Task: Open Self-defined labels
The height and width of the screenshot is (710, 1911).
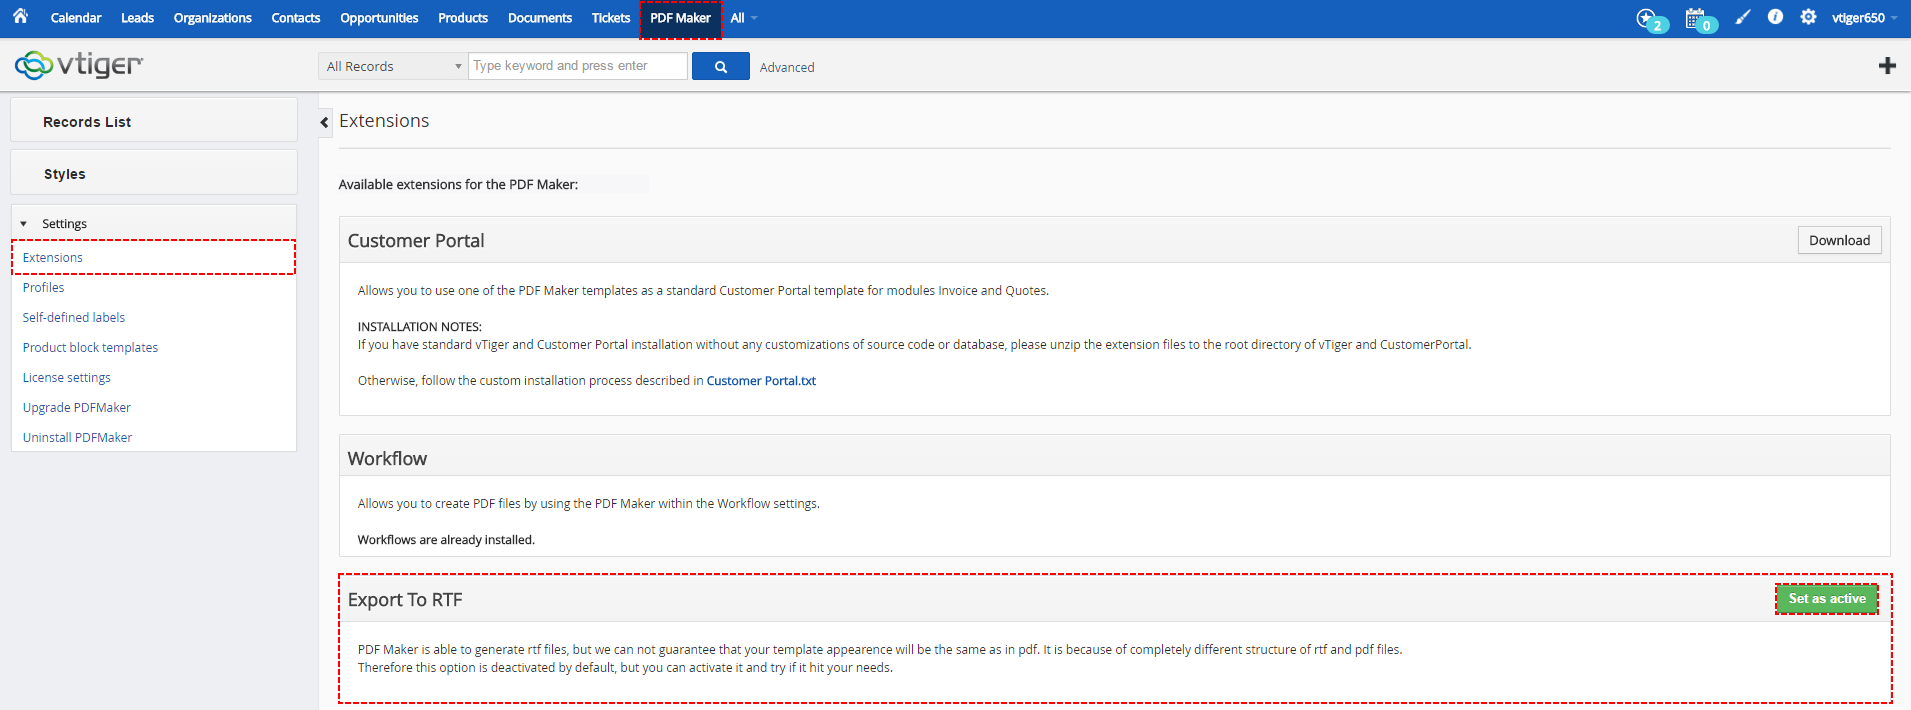Action: [x=74, y=317]
